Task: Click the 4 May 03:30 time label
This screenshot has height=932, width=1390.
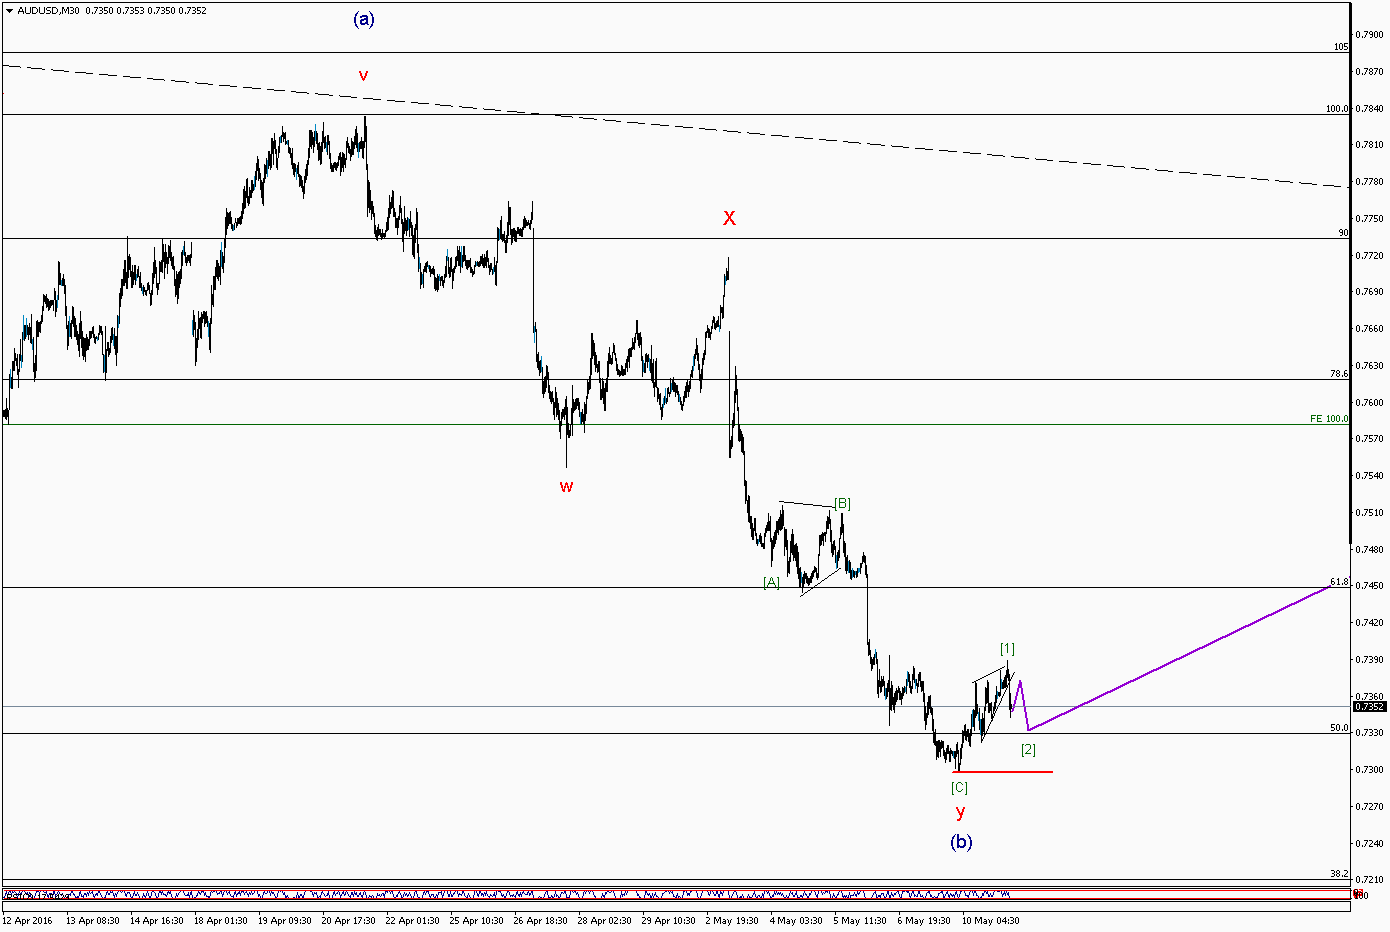Action: 796,920
